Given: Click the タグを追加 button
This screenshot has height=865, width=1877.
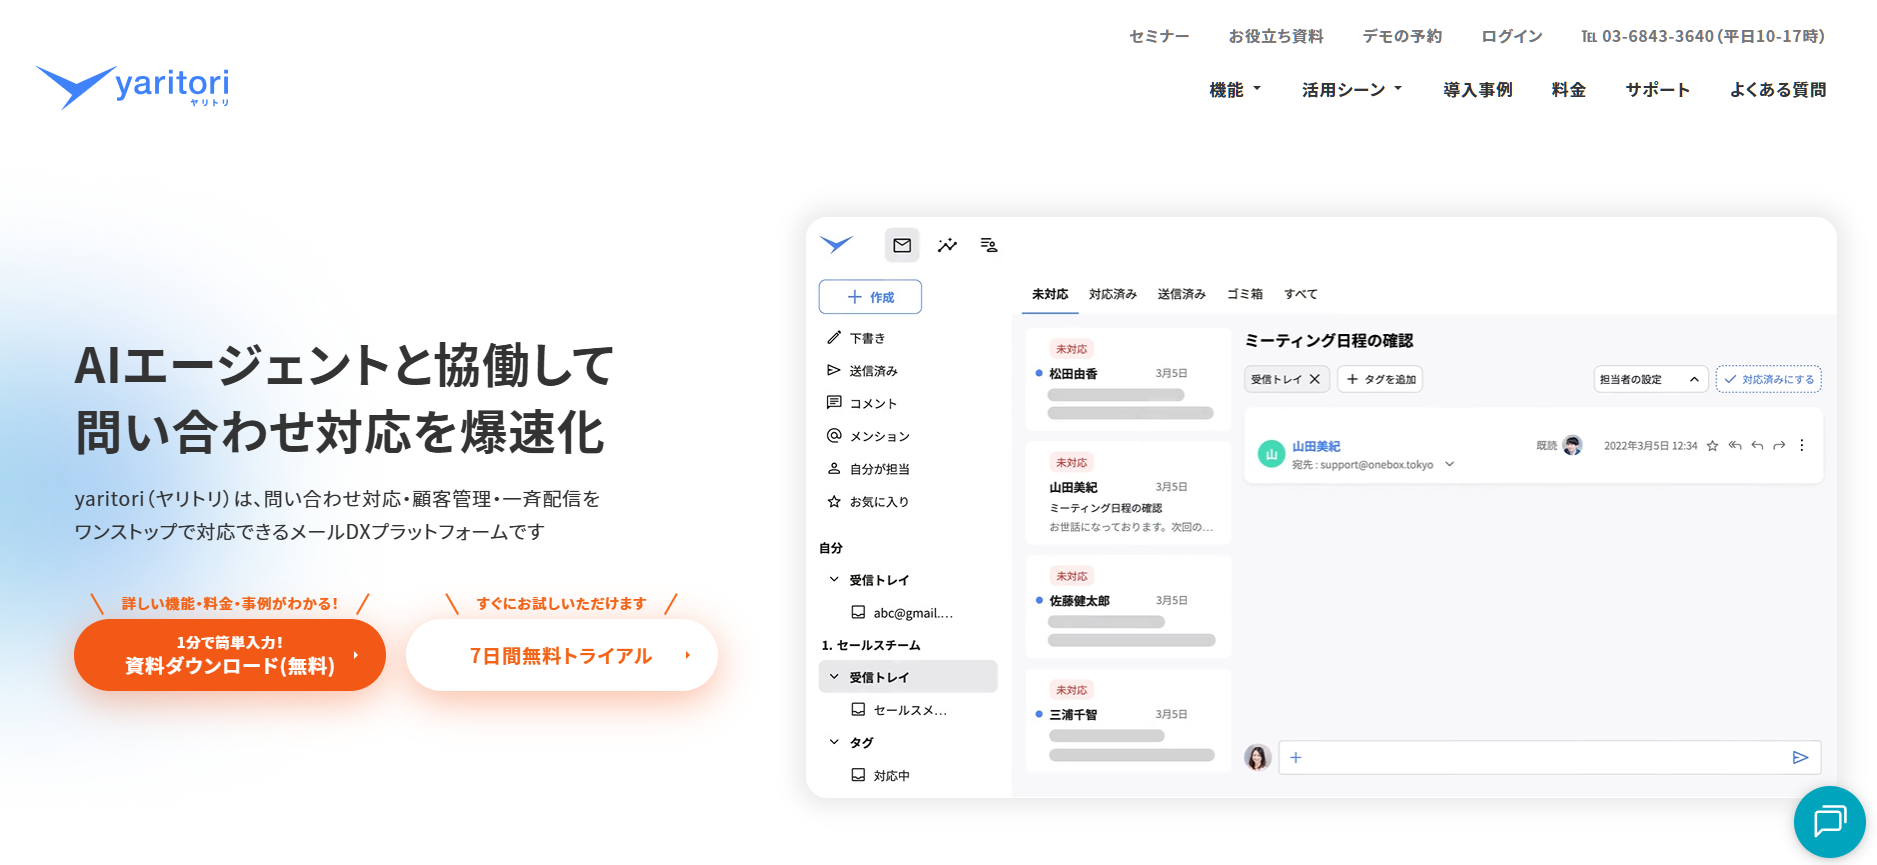Looking at the screenshot, I should pyautogui.click(x=1380, y=379).
